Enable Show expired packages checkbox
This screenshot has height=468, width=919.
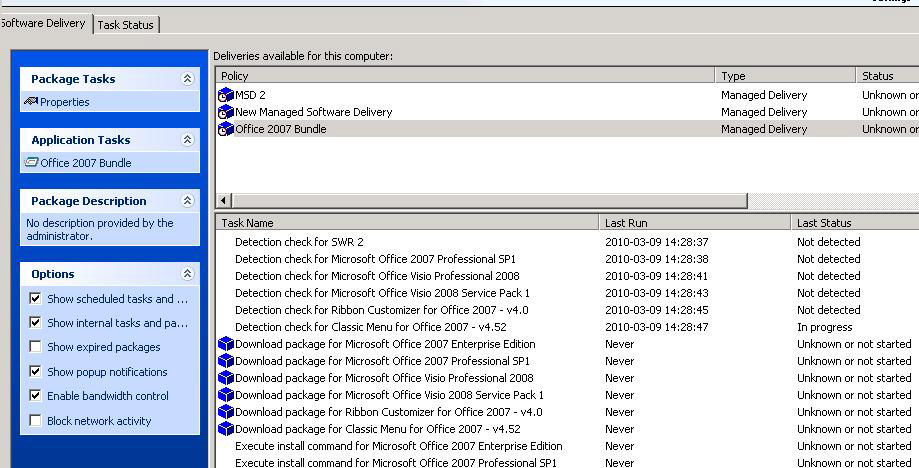click(x=36, y=347)
